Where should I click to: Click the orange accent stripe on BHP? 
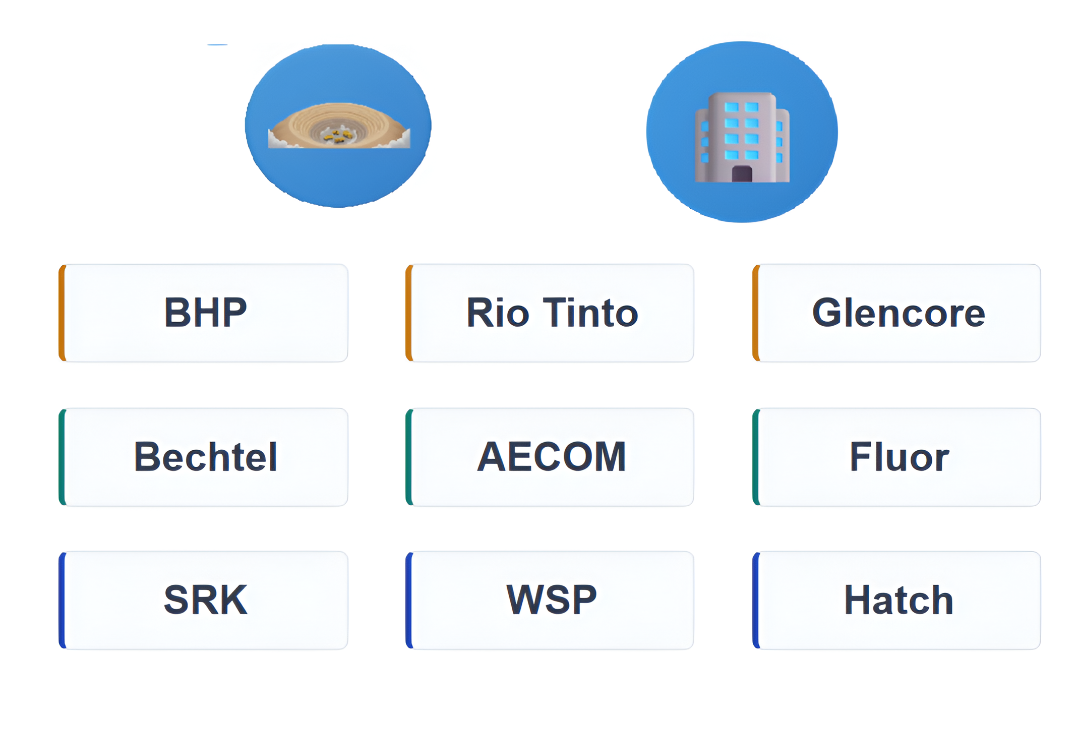coord(62,313)
